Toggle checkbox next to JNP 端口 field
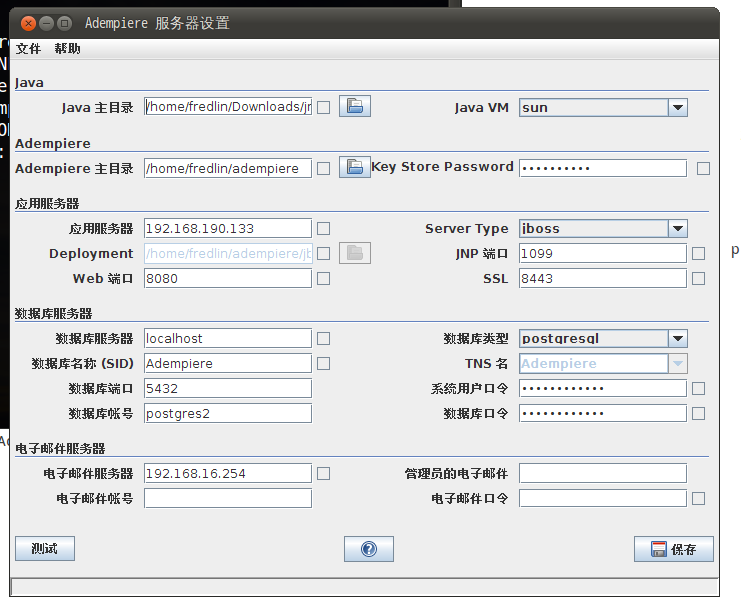 [x=698, y=254]
